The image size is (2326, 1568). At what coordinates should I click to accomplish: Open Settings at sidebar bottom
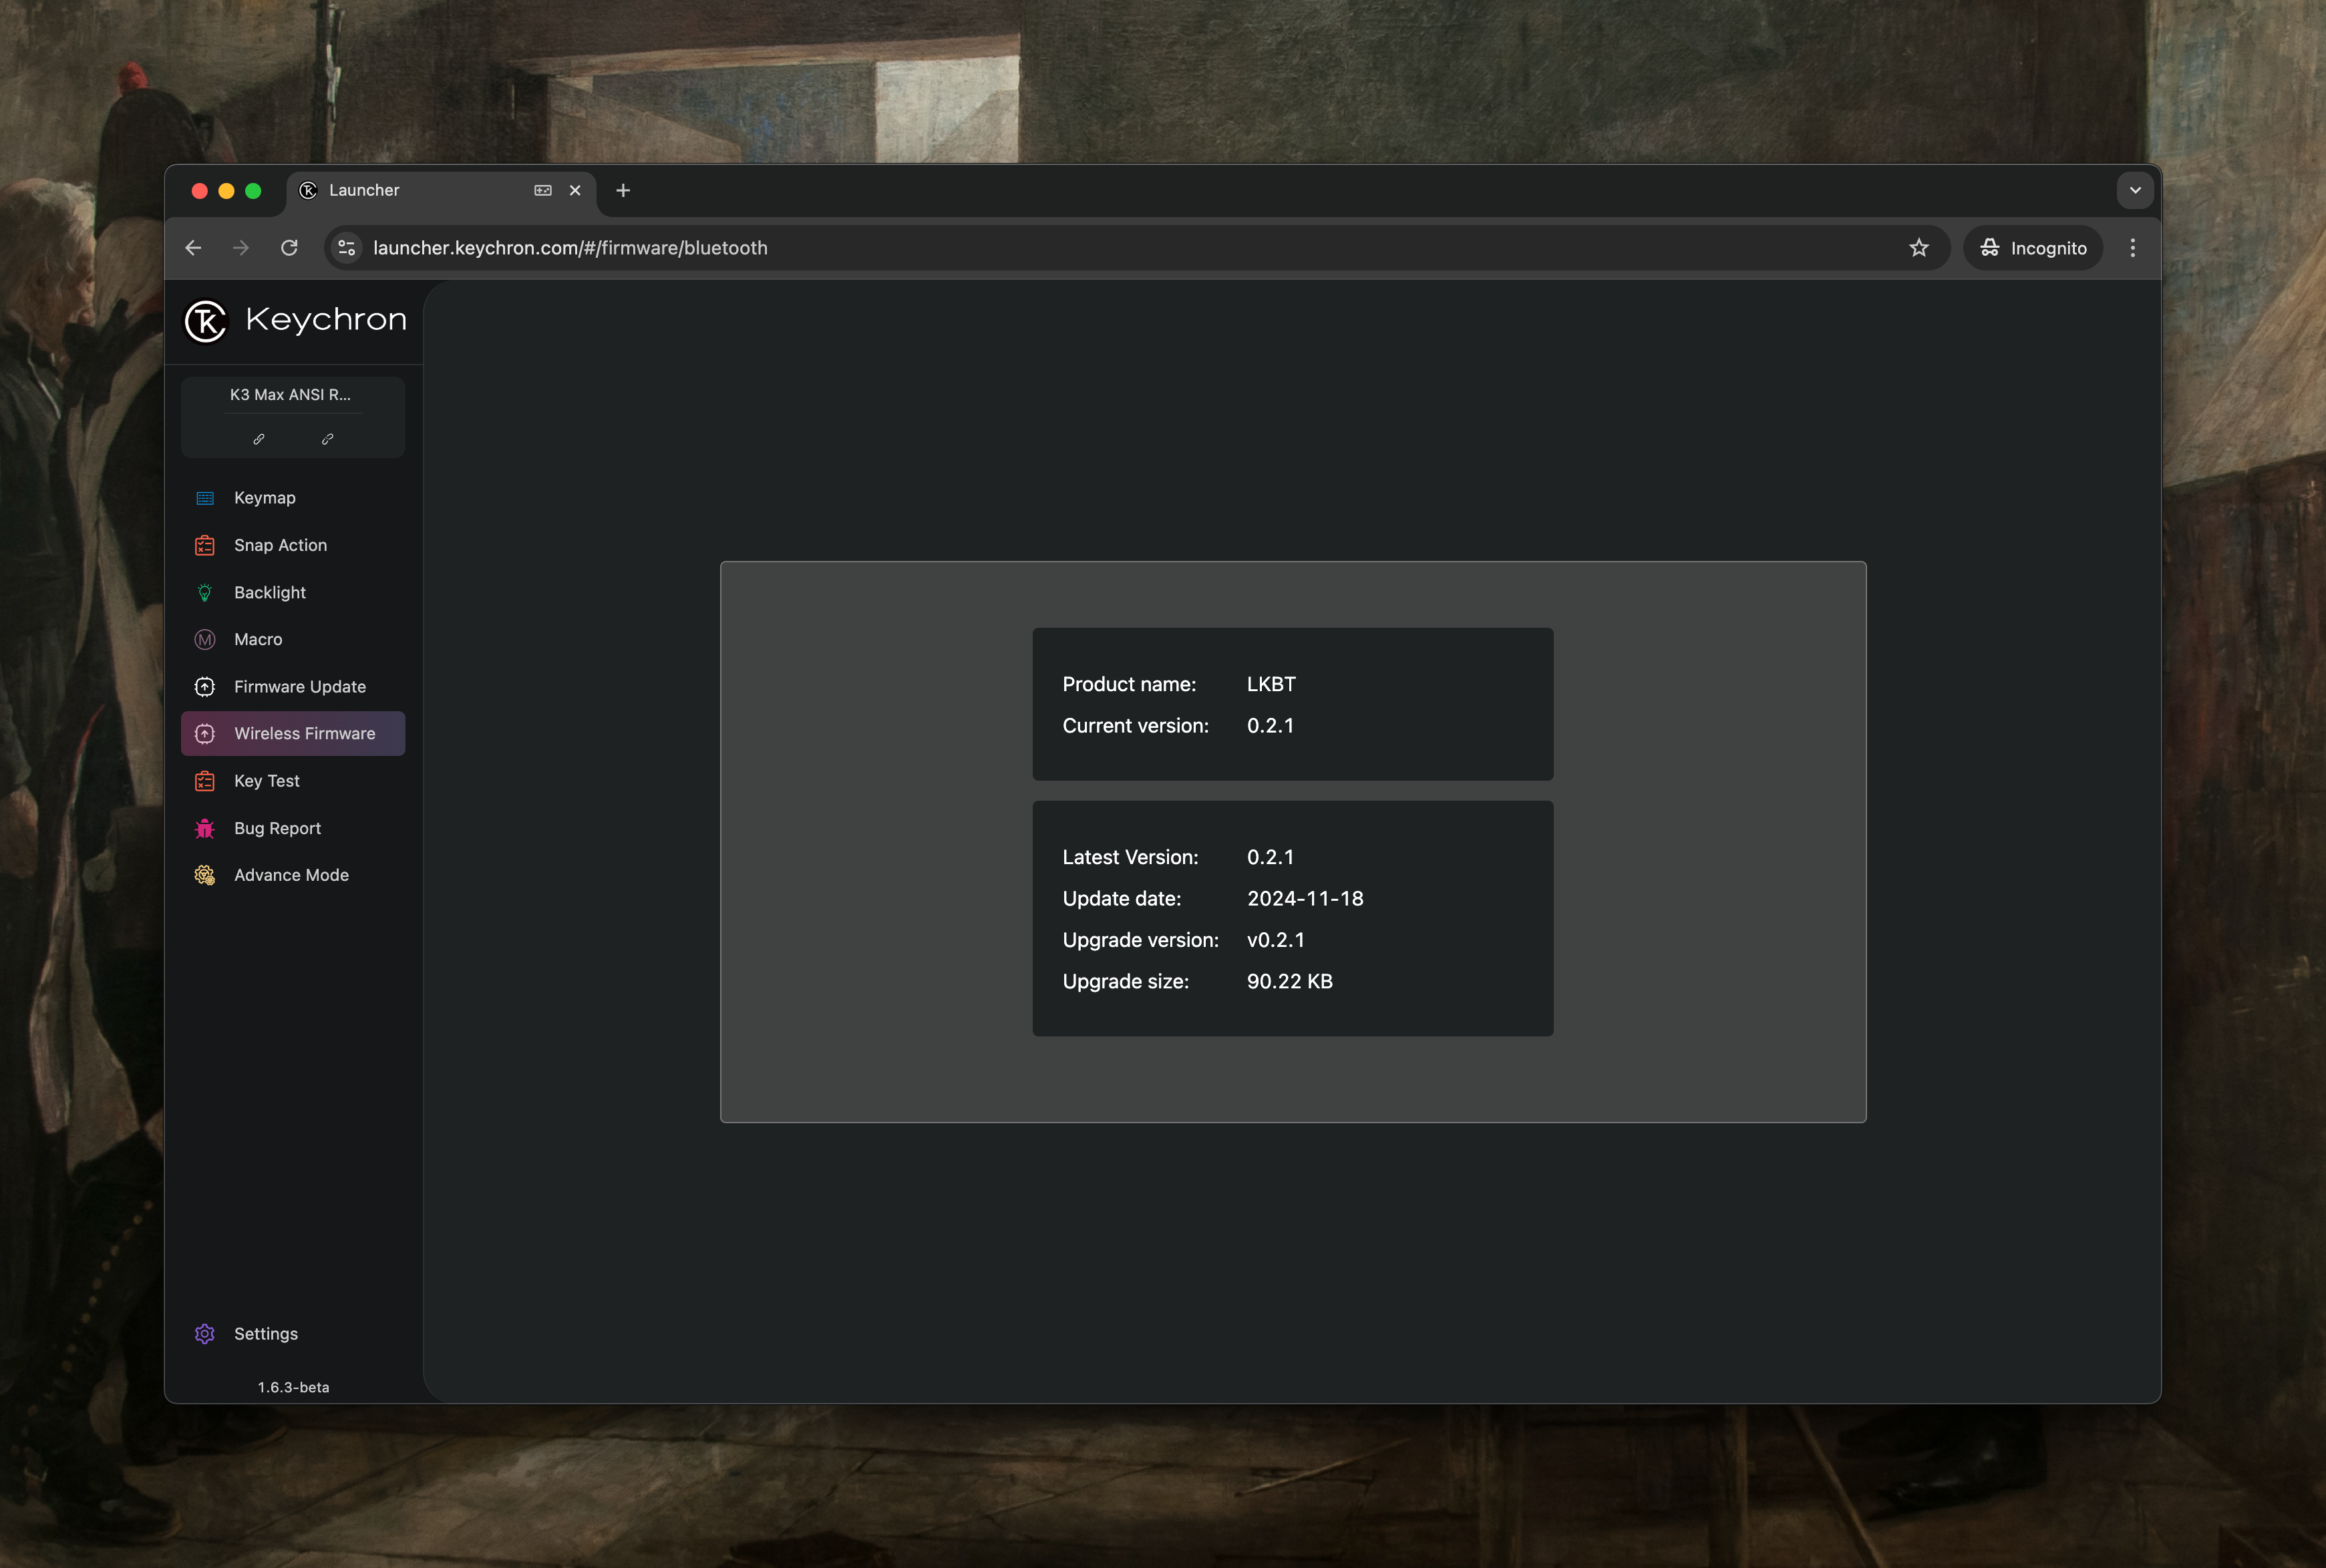(265, 1334)
